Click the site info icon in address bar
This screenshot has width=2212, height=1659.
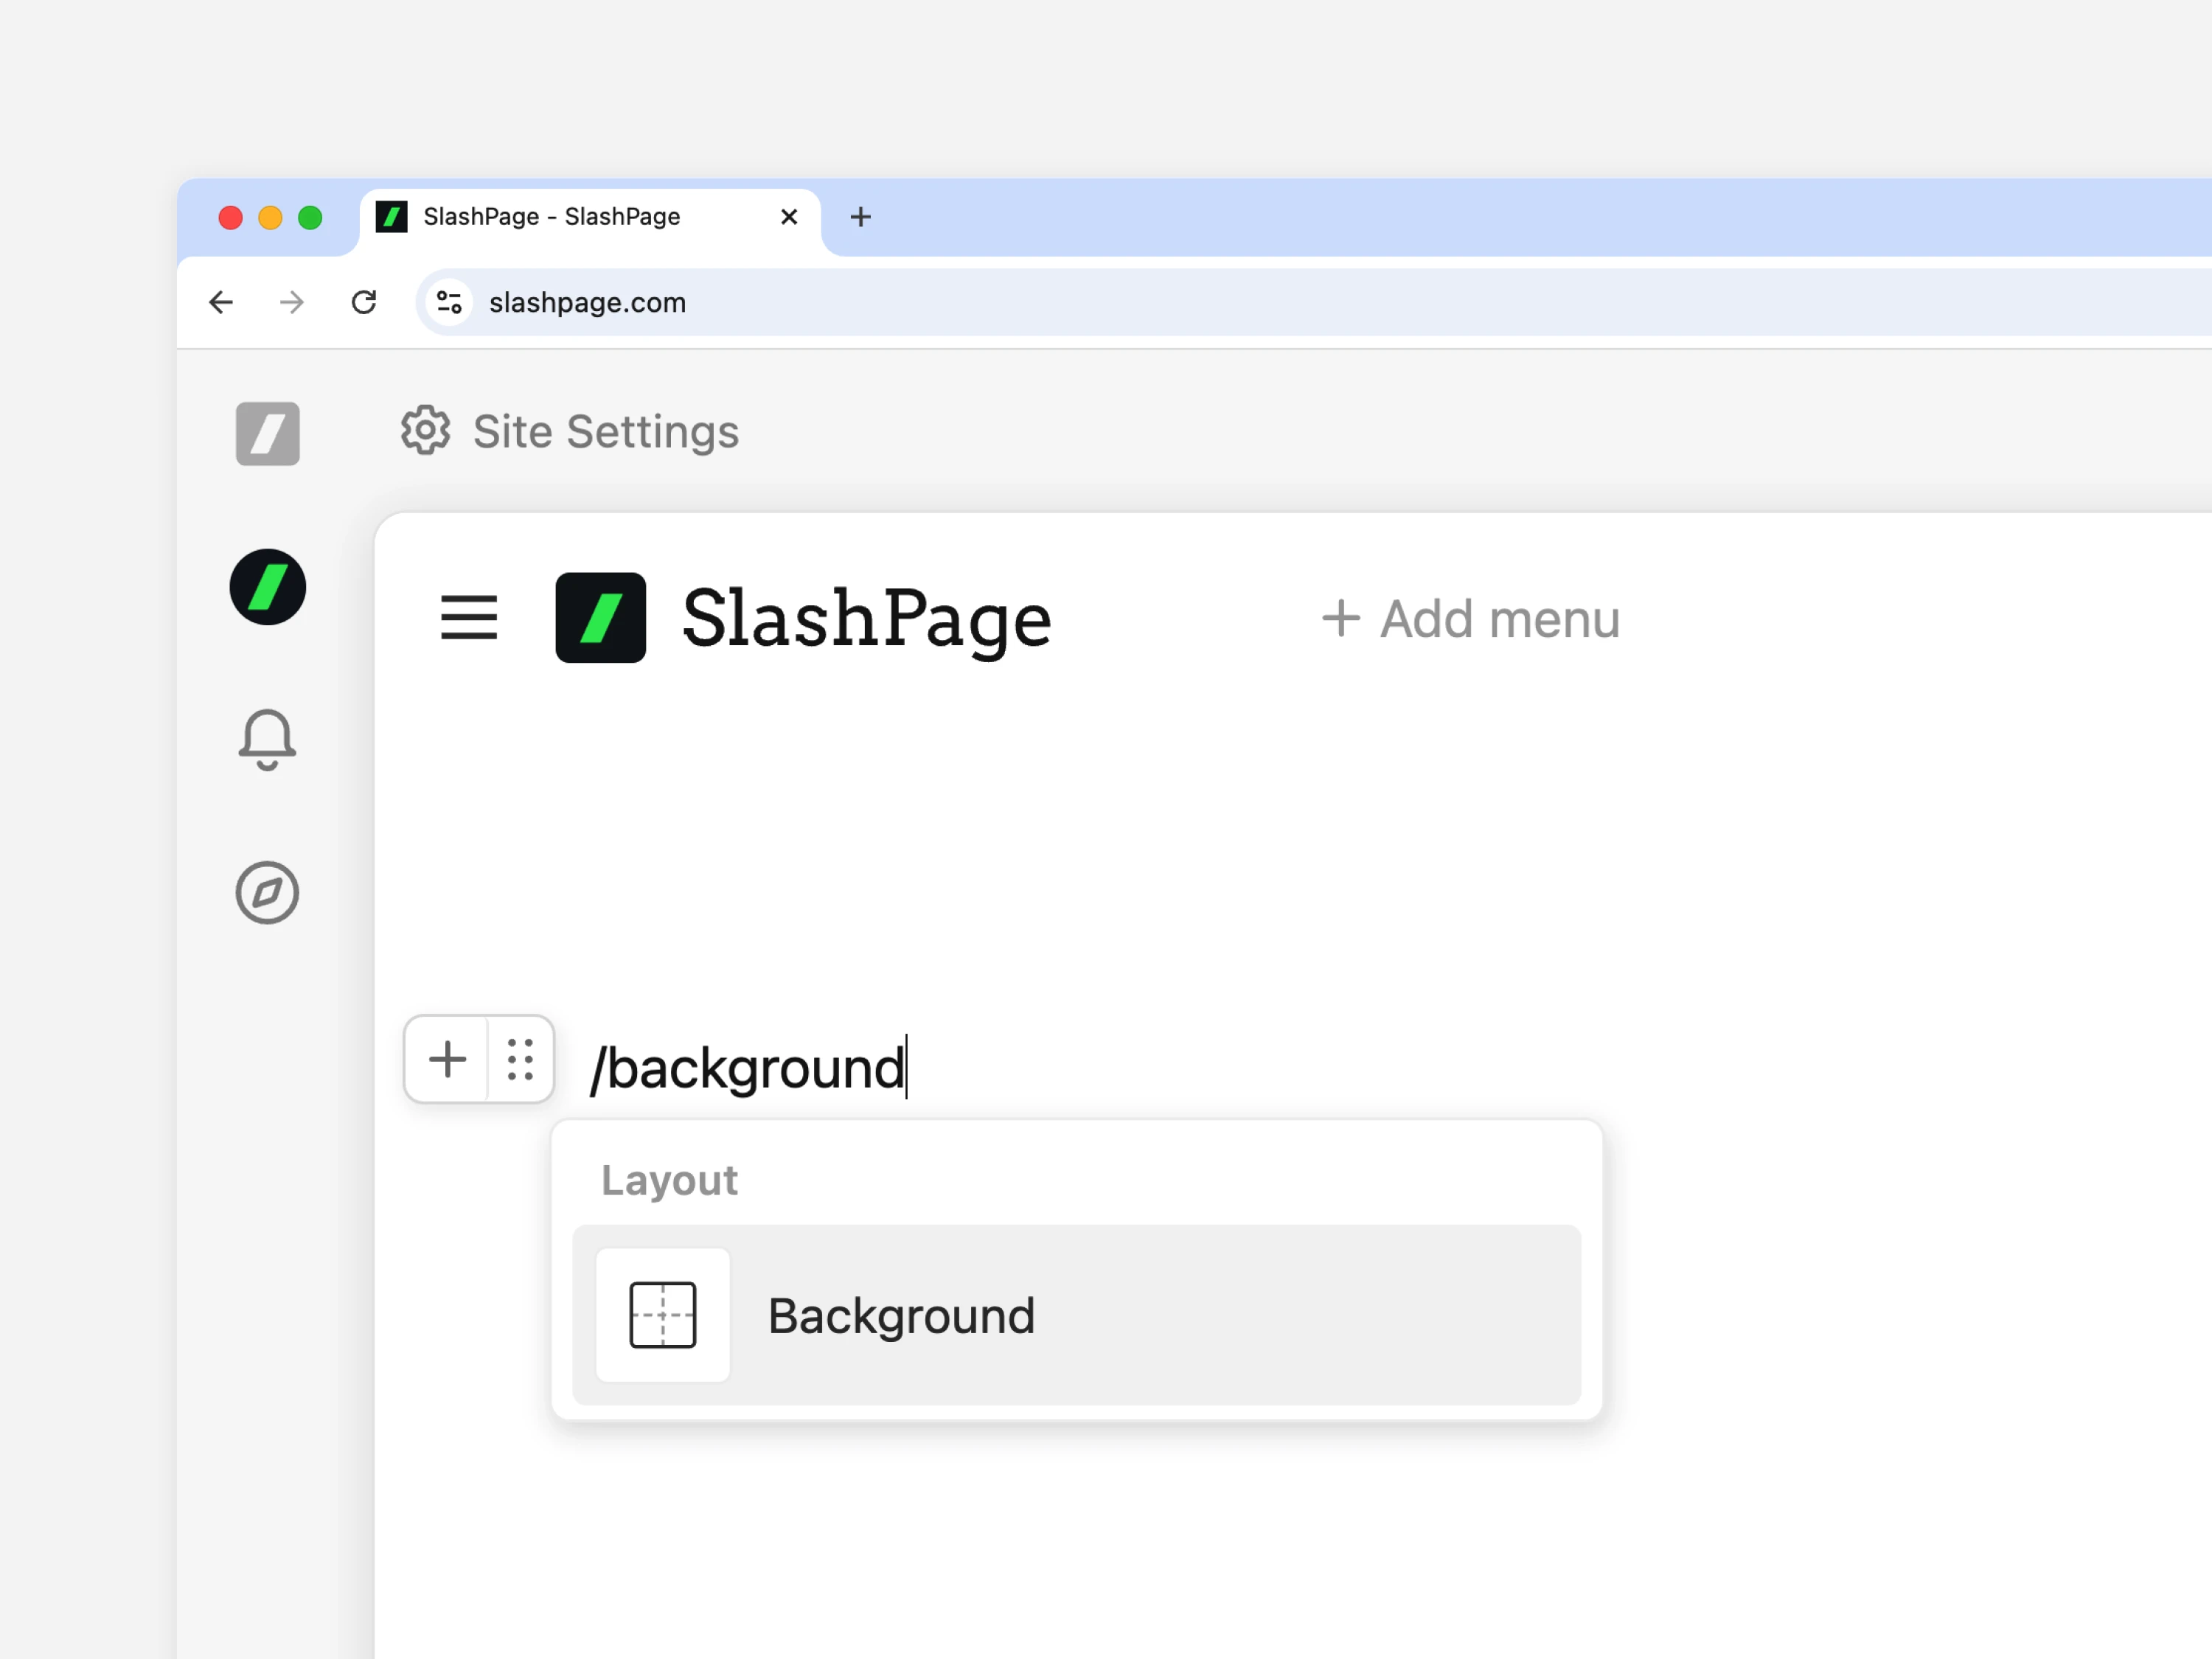point(449,302)
